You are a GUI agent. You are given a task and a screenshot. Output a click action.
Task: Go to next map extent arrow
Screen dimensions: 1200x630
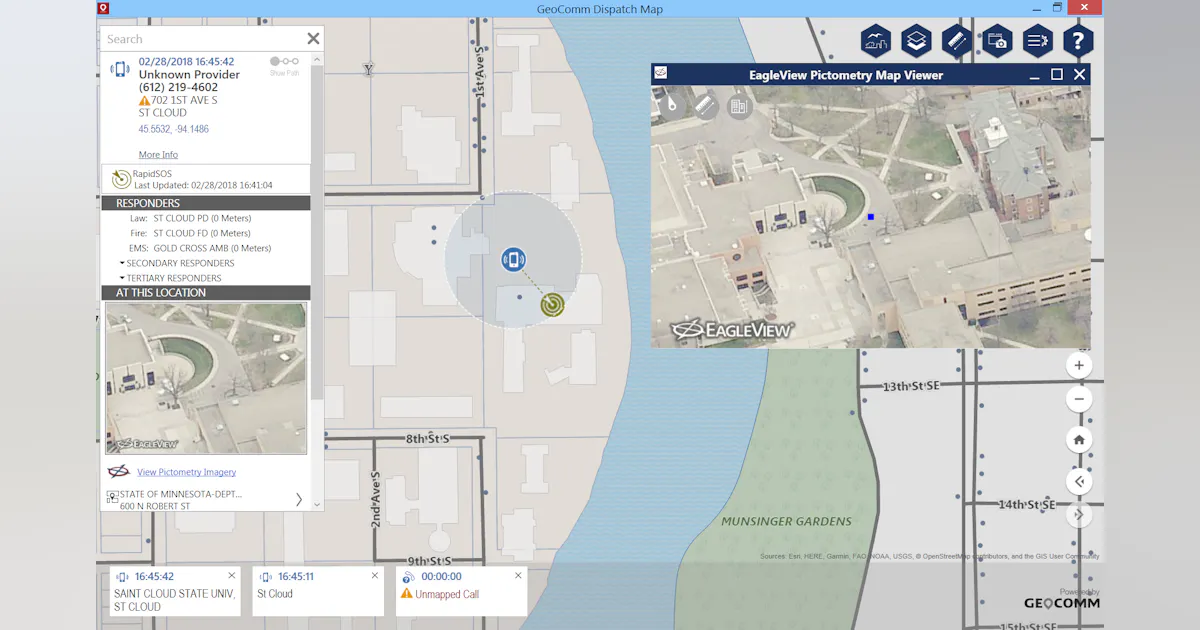tap(1079, 515)
